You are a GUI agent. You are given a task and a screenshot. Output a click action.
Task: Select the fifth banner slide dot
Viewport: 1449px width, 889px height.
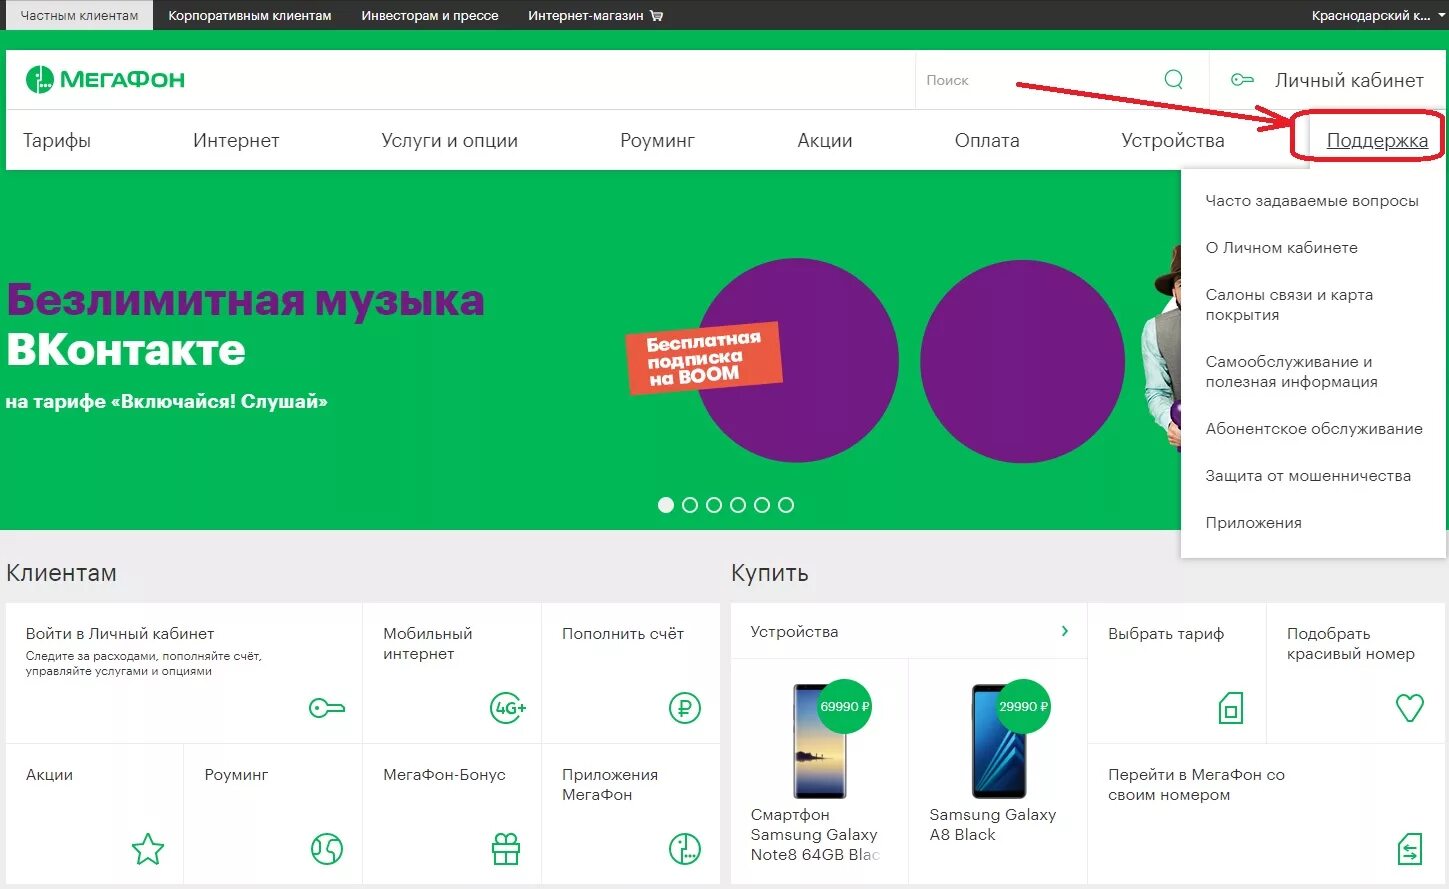[762, 505]
